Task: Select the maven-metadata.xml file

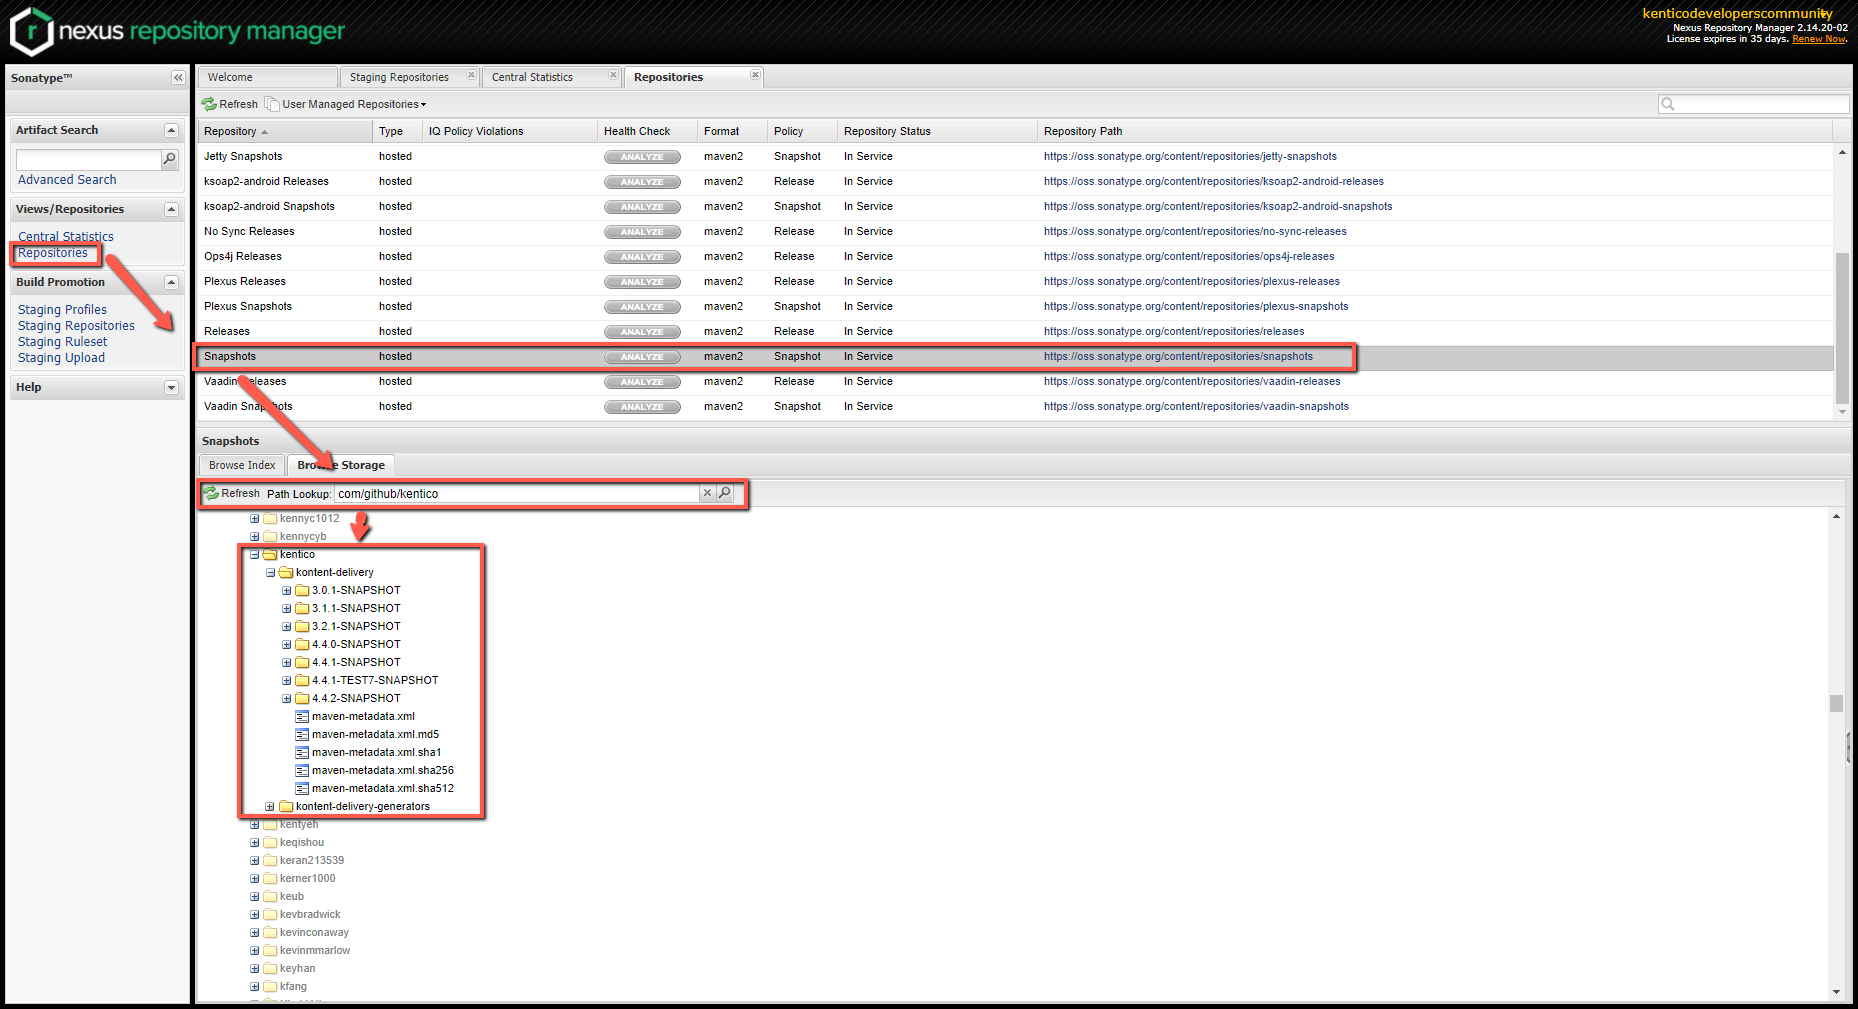Action: click(x=363, y=716)
